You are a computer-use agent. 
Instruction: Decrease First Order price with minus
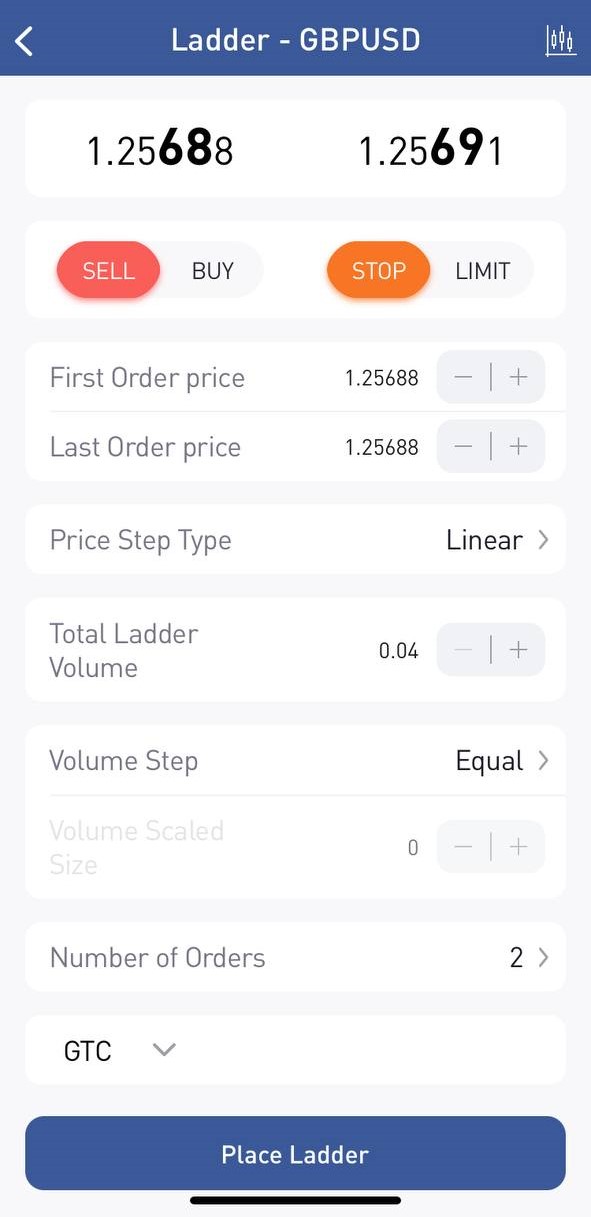click(x=463, y=378)
